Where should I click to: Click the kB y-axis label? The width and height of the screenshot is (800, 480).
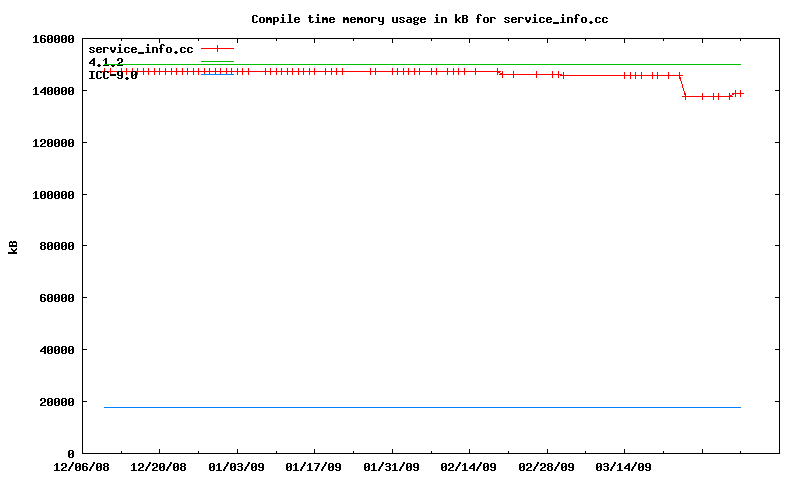13,246
